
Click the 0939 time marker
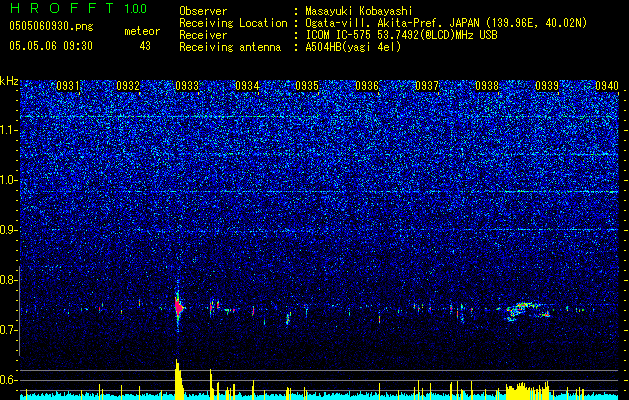click(x=547, y=86)
